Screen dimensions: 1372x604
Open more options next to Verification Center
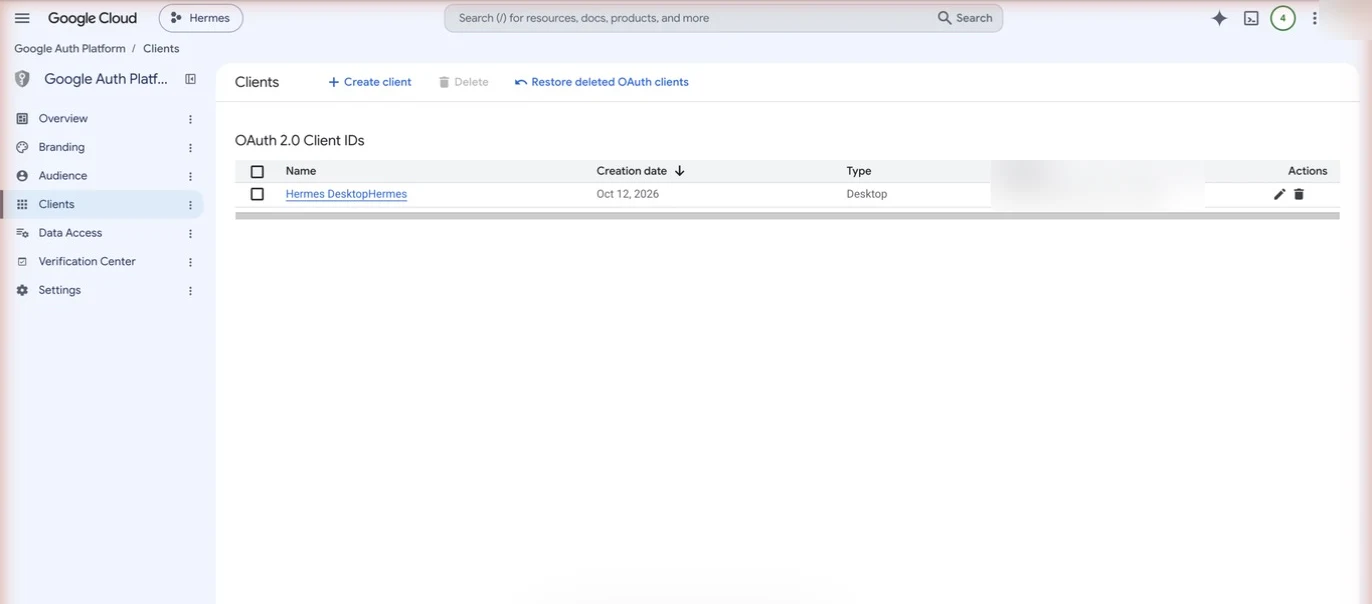pos(190,262)
